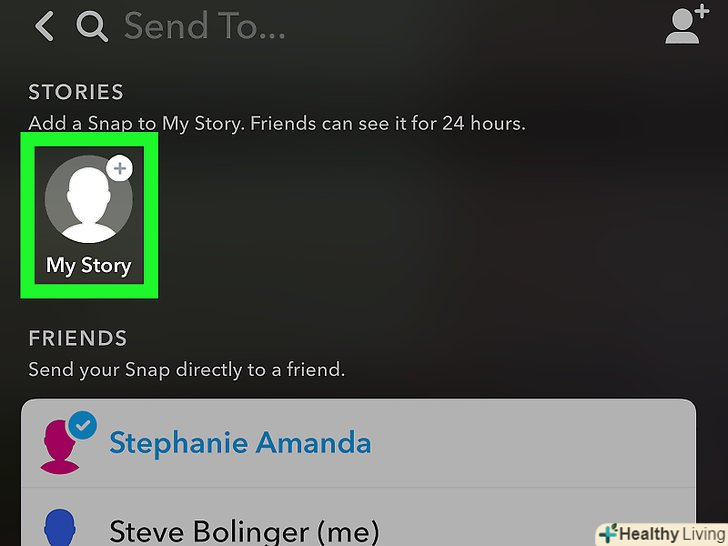Tap the Healthy Living green cross icon
728x546 pixels.
[608, 533]
